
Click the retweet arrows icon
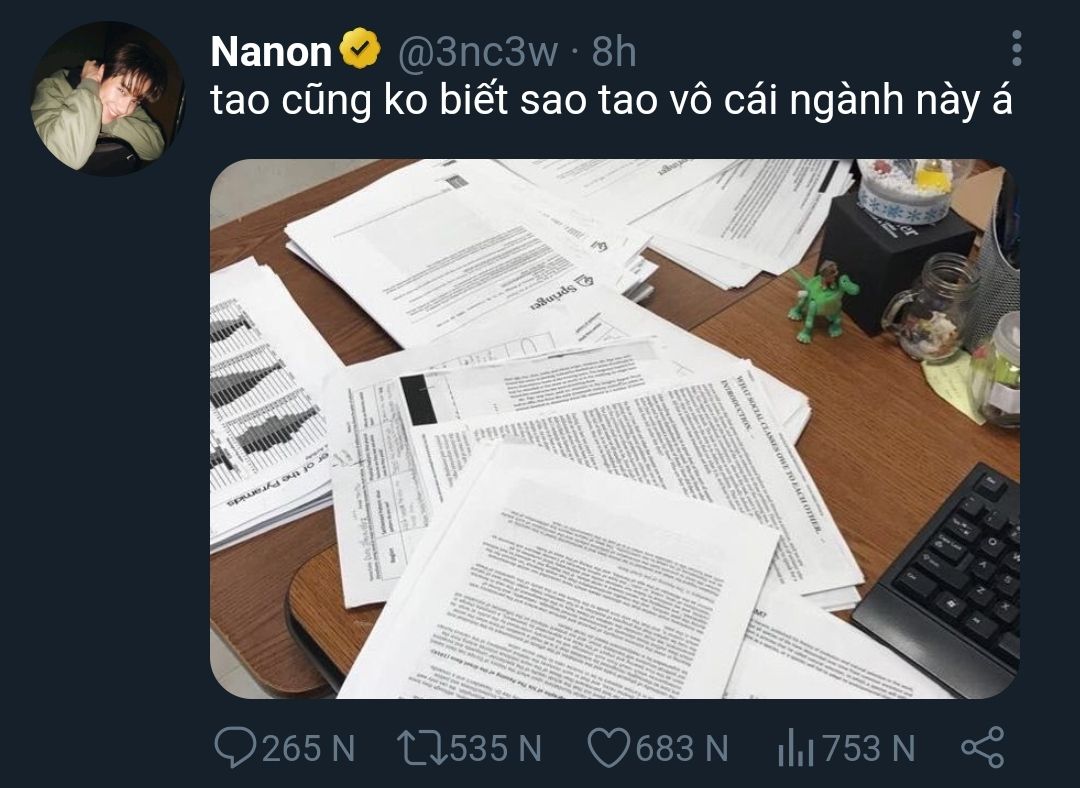[422, 748]
